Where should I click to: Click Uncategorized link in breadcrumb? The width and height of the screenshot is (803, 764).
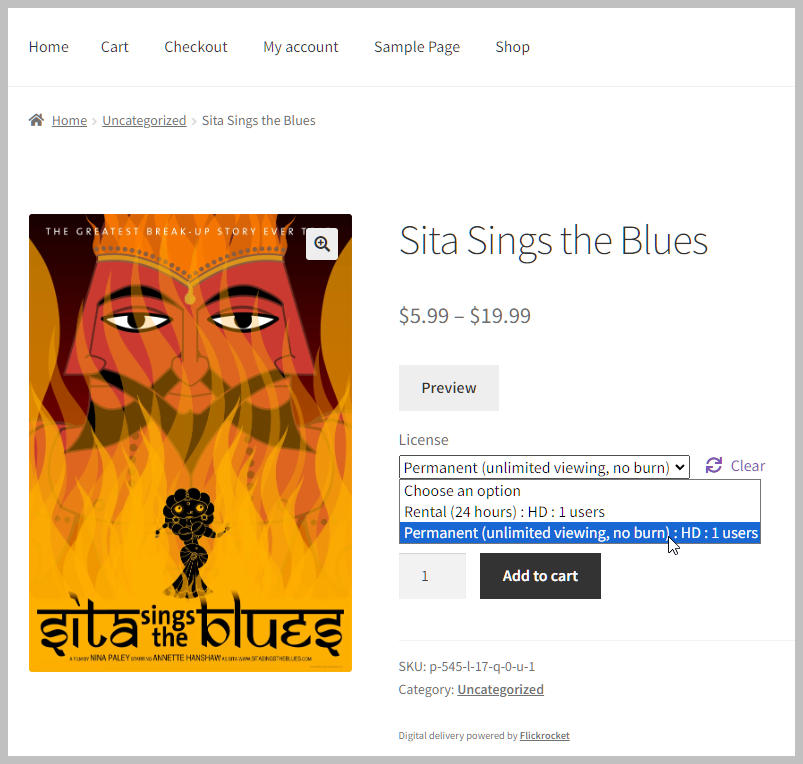(144, 120)
